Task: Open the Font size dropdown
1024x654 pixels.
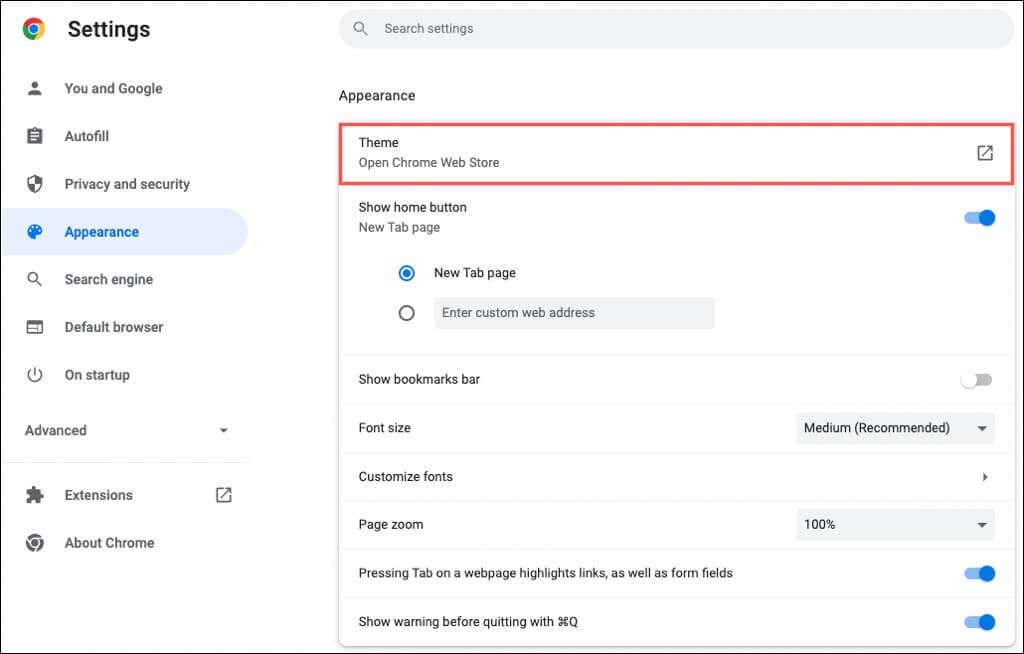Action: pos(894,428)
